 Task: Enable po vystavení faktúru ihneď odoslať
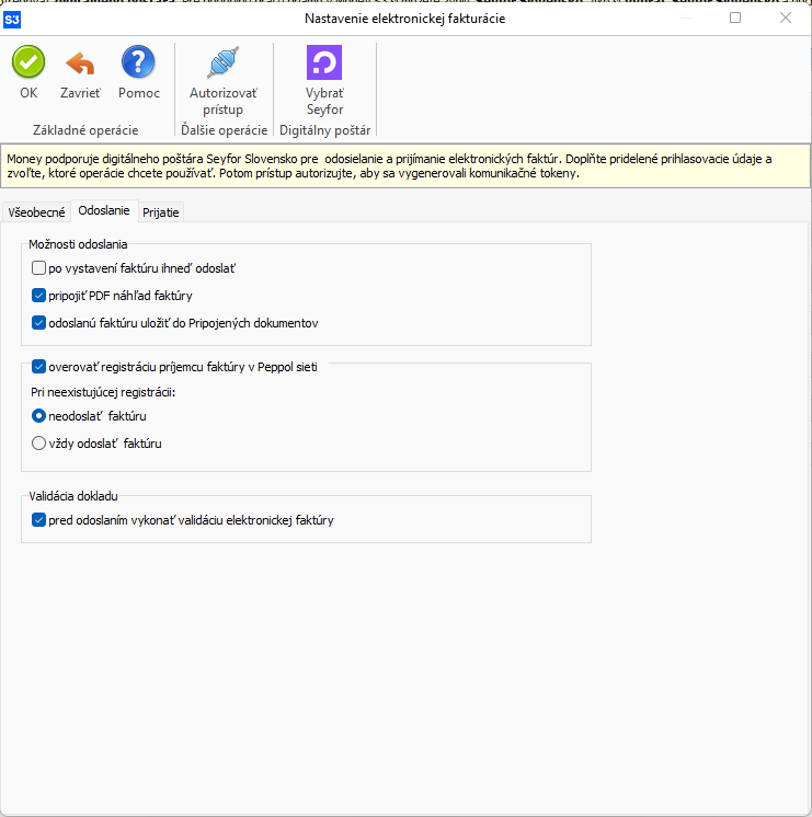[x=39, y=268]
